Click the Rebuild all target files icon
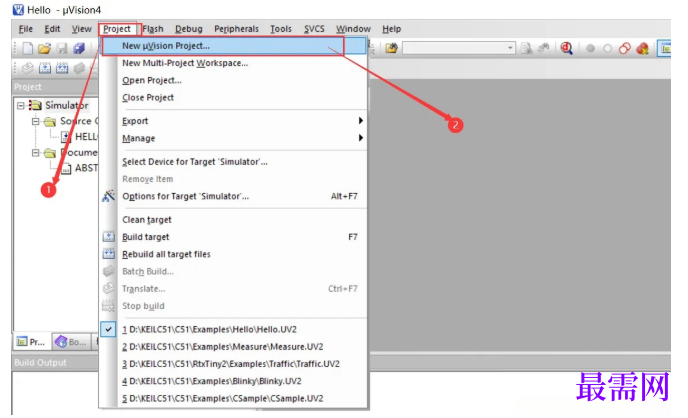This screenshot has height=418, width=688. [108, 254]
